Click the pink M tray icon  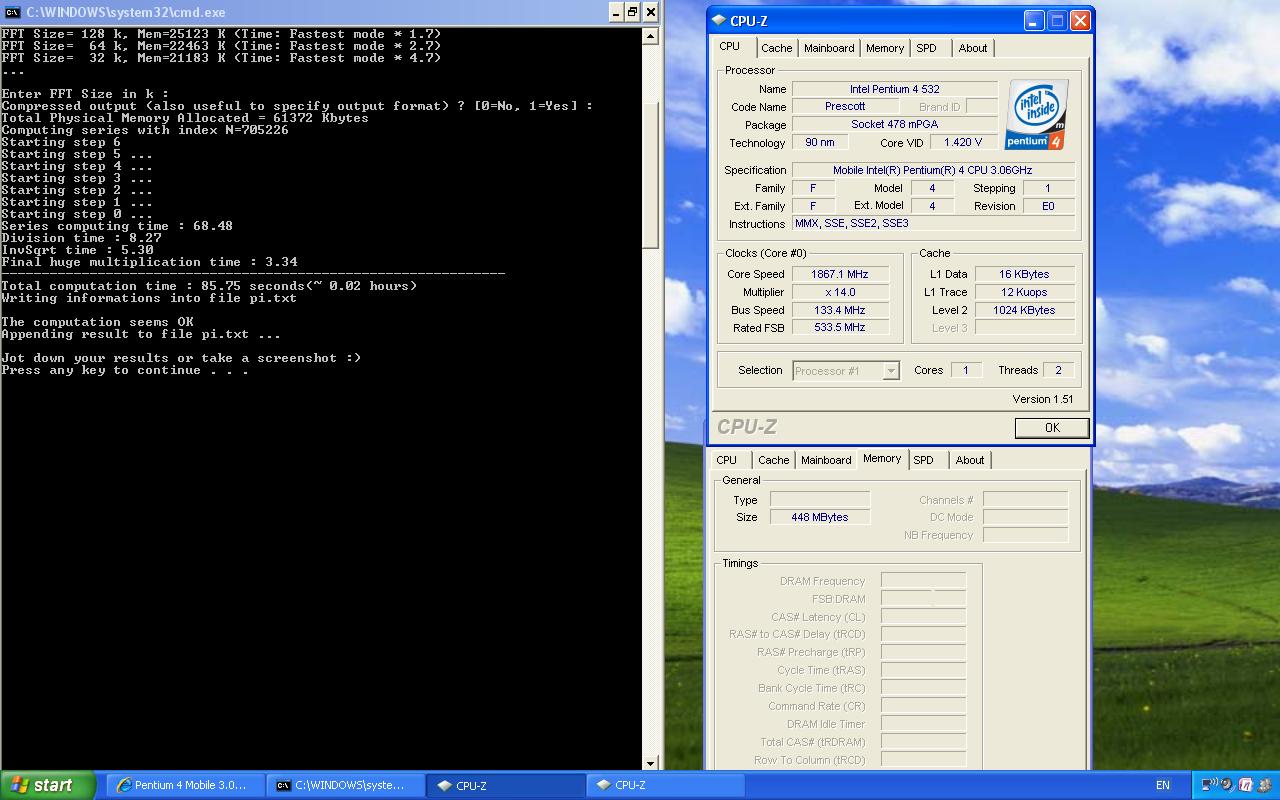(x=1245, y=785)
